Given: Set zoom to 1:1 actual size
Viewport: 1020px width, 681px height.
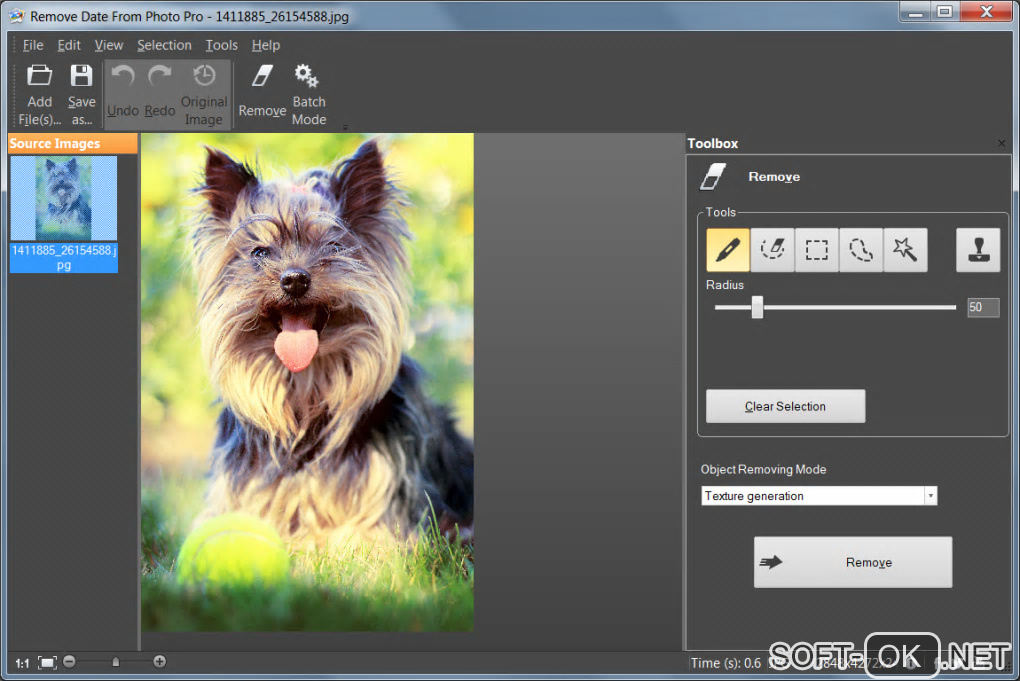Looking at the screenshot, I should coord(22,662).
